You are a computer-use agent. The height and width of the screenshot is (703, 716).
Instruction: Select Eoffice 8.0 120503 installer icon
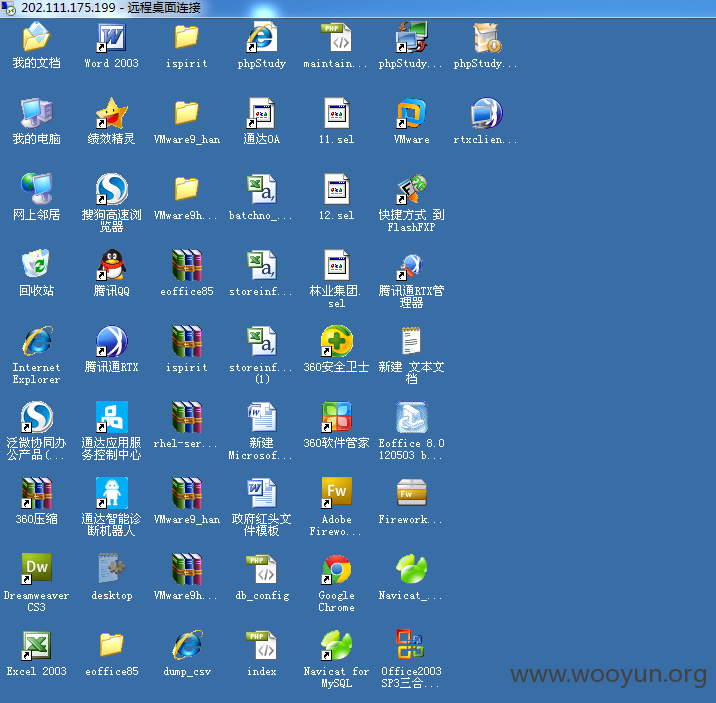tap(411, 416)
